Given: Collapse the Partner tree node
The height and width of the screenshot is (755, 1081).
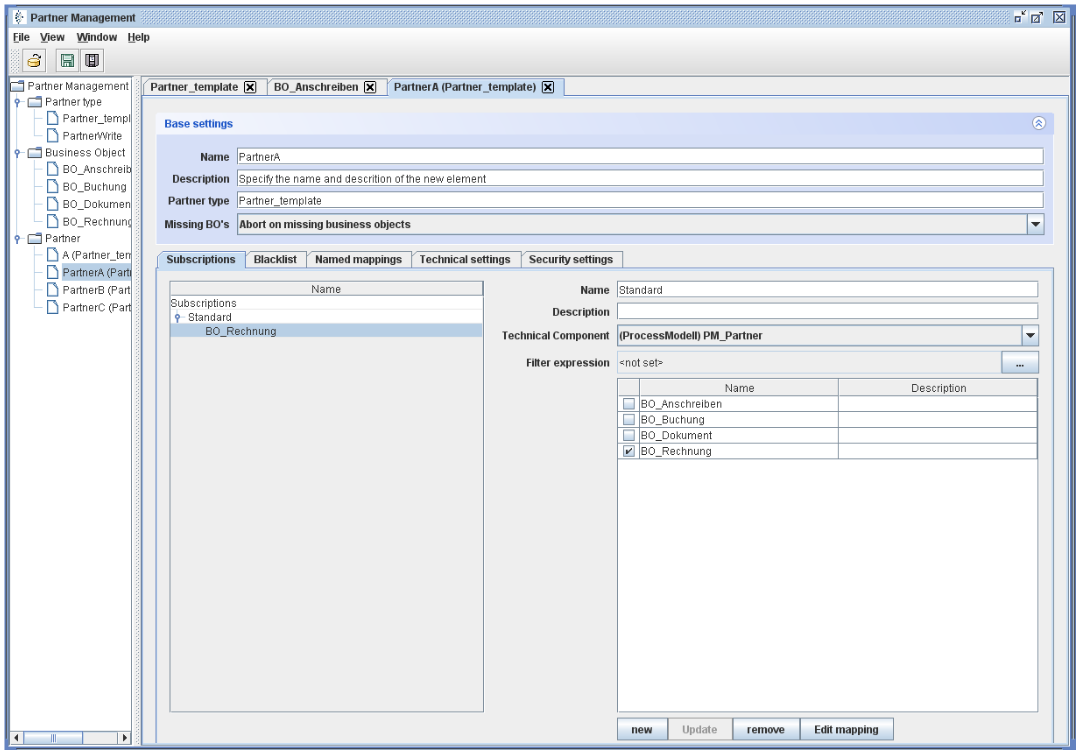Looking at the screenshot, I should [x=18, y=239].
